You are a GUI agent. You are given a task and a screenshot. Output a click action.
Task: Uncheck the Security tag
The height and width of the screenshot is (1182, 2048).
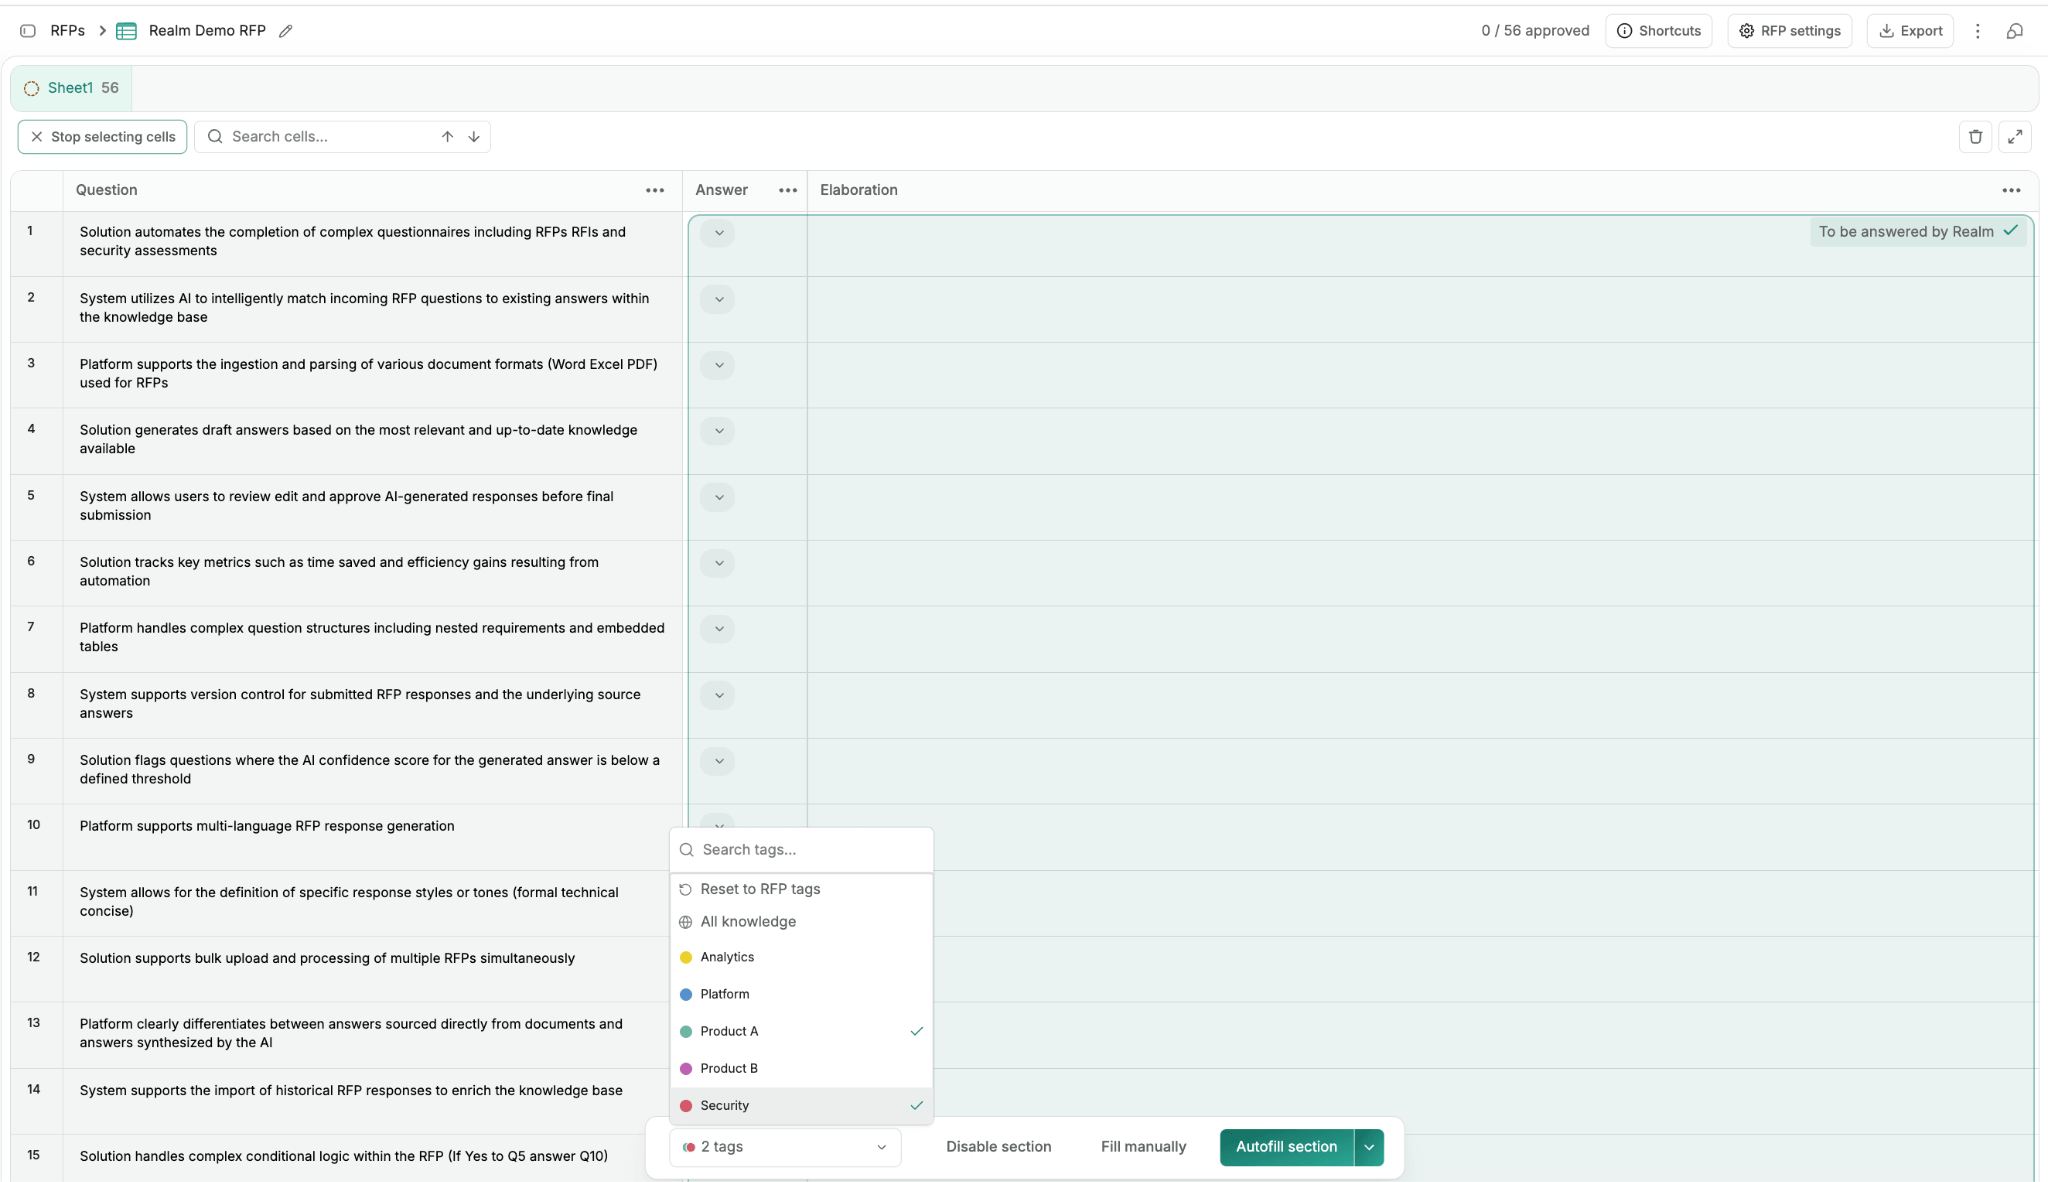(x=801, y=1105)
